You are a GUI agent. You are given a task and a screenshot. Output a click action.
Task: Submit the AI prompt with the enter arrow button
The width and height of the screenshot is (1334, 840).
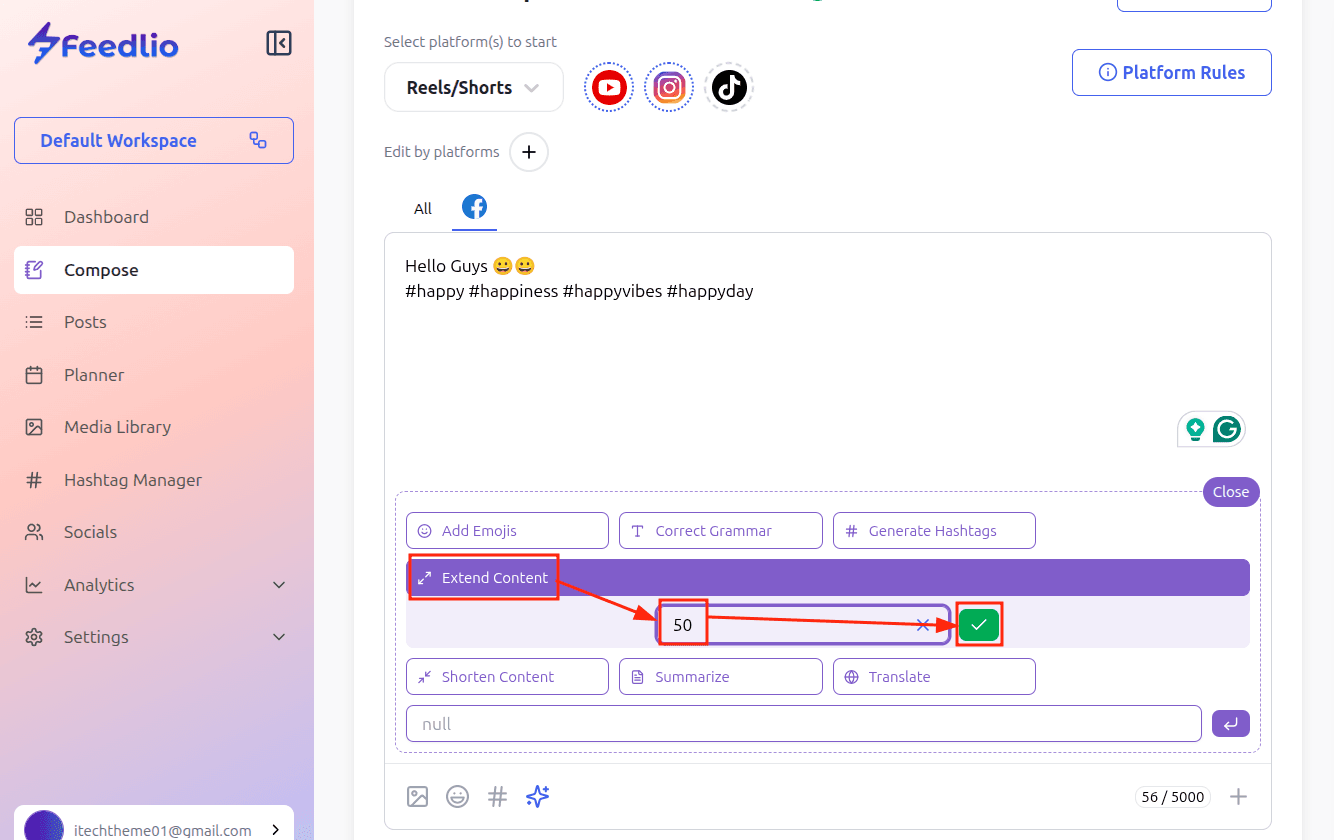(x=1230, y=723)
